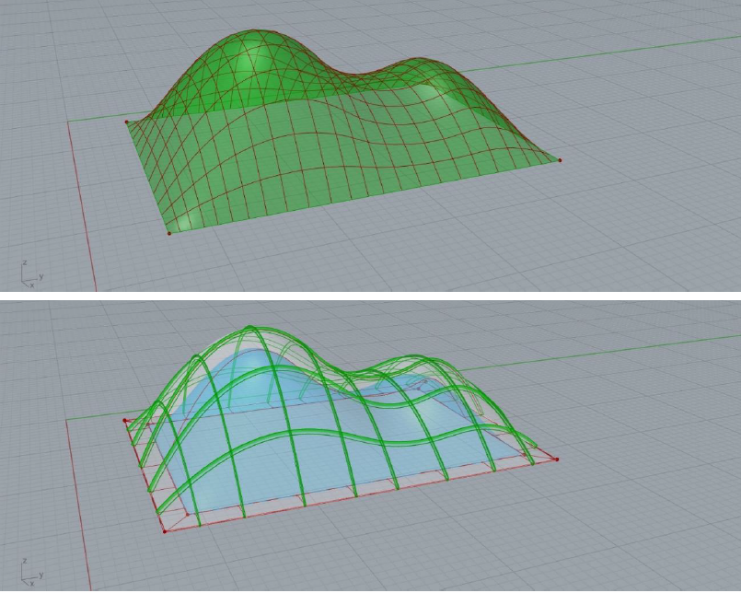
Task: Select right red corner point of bottom frame
Action: (x=557, y=460)
